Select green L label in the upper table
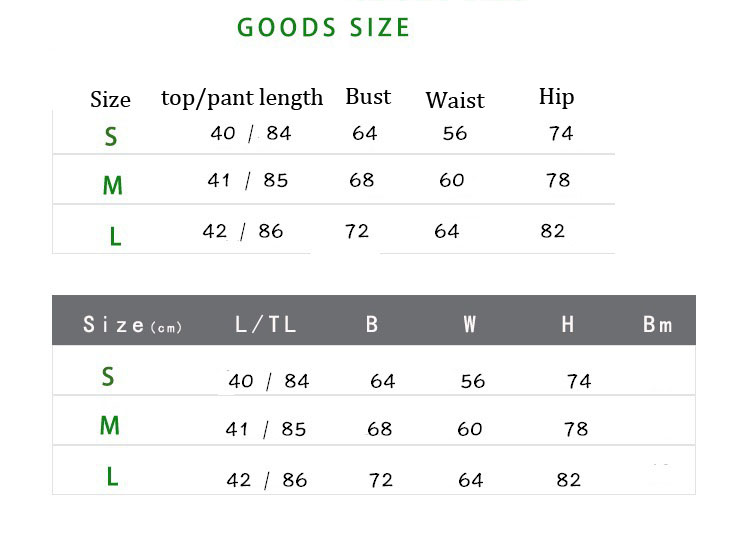This screenshot has width=750, height=558. click(x=115, y=237)
